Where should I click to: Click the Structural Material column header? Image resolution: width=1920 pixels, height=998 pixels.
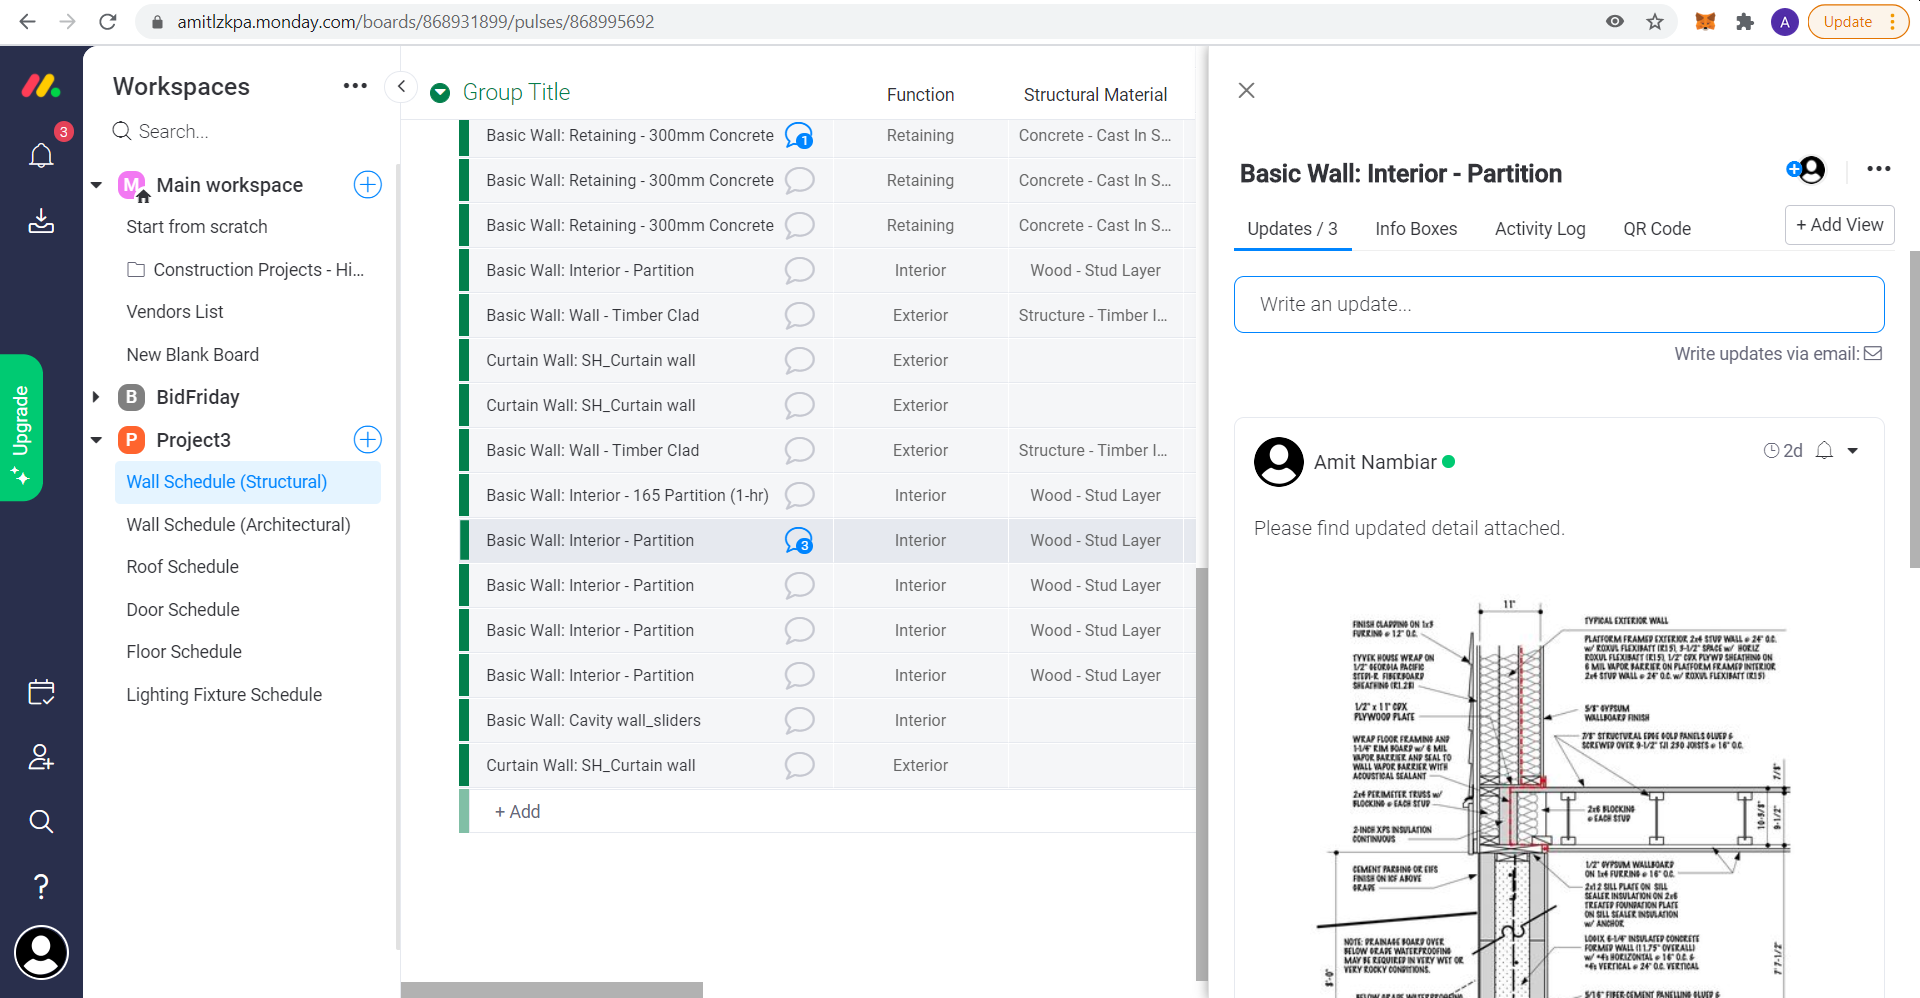pyautogui.click(x=1095, y=95)
